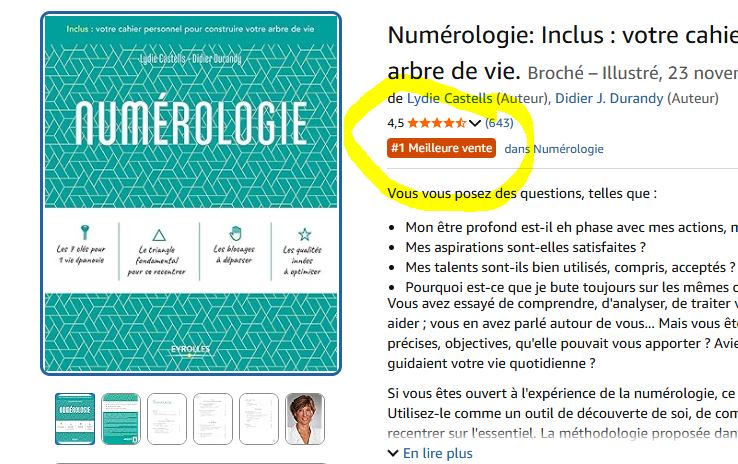The width and height of the screenshot is (738, 464).
Task: Open Didier J. Durandy author link
Action: [x=609, y=98]
